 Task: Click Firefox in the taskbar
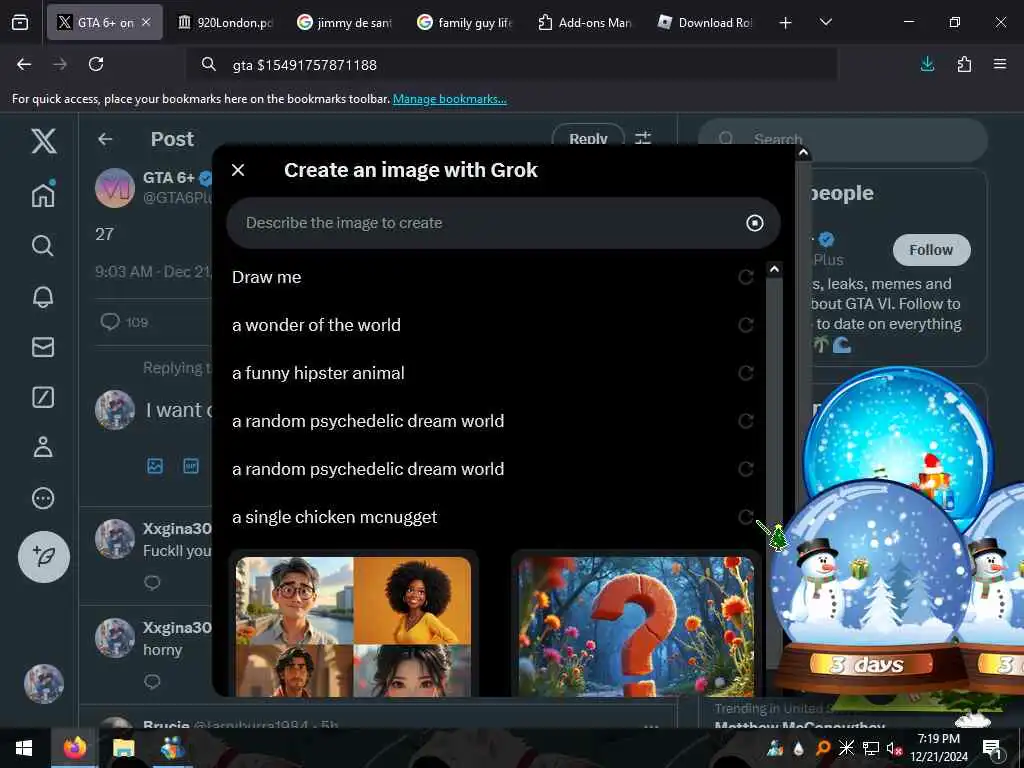(74, 748)
